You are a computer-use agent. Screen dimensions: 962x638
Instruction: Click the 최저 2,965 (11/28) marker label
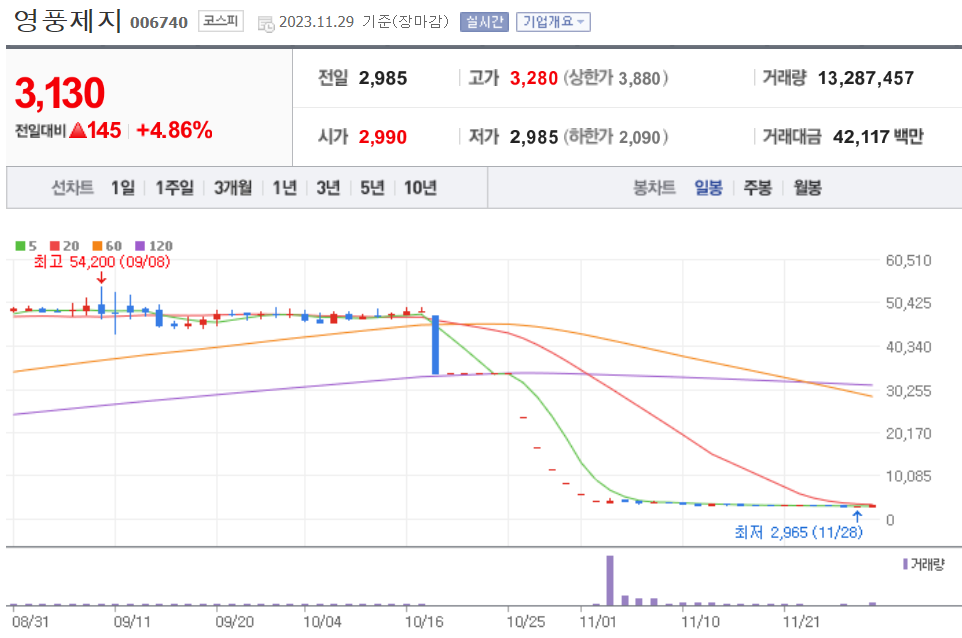coord(798,532)
